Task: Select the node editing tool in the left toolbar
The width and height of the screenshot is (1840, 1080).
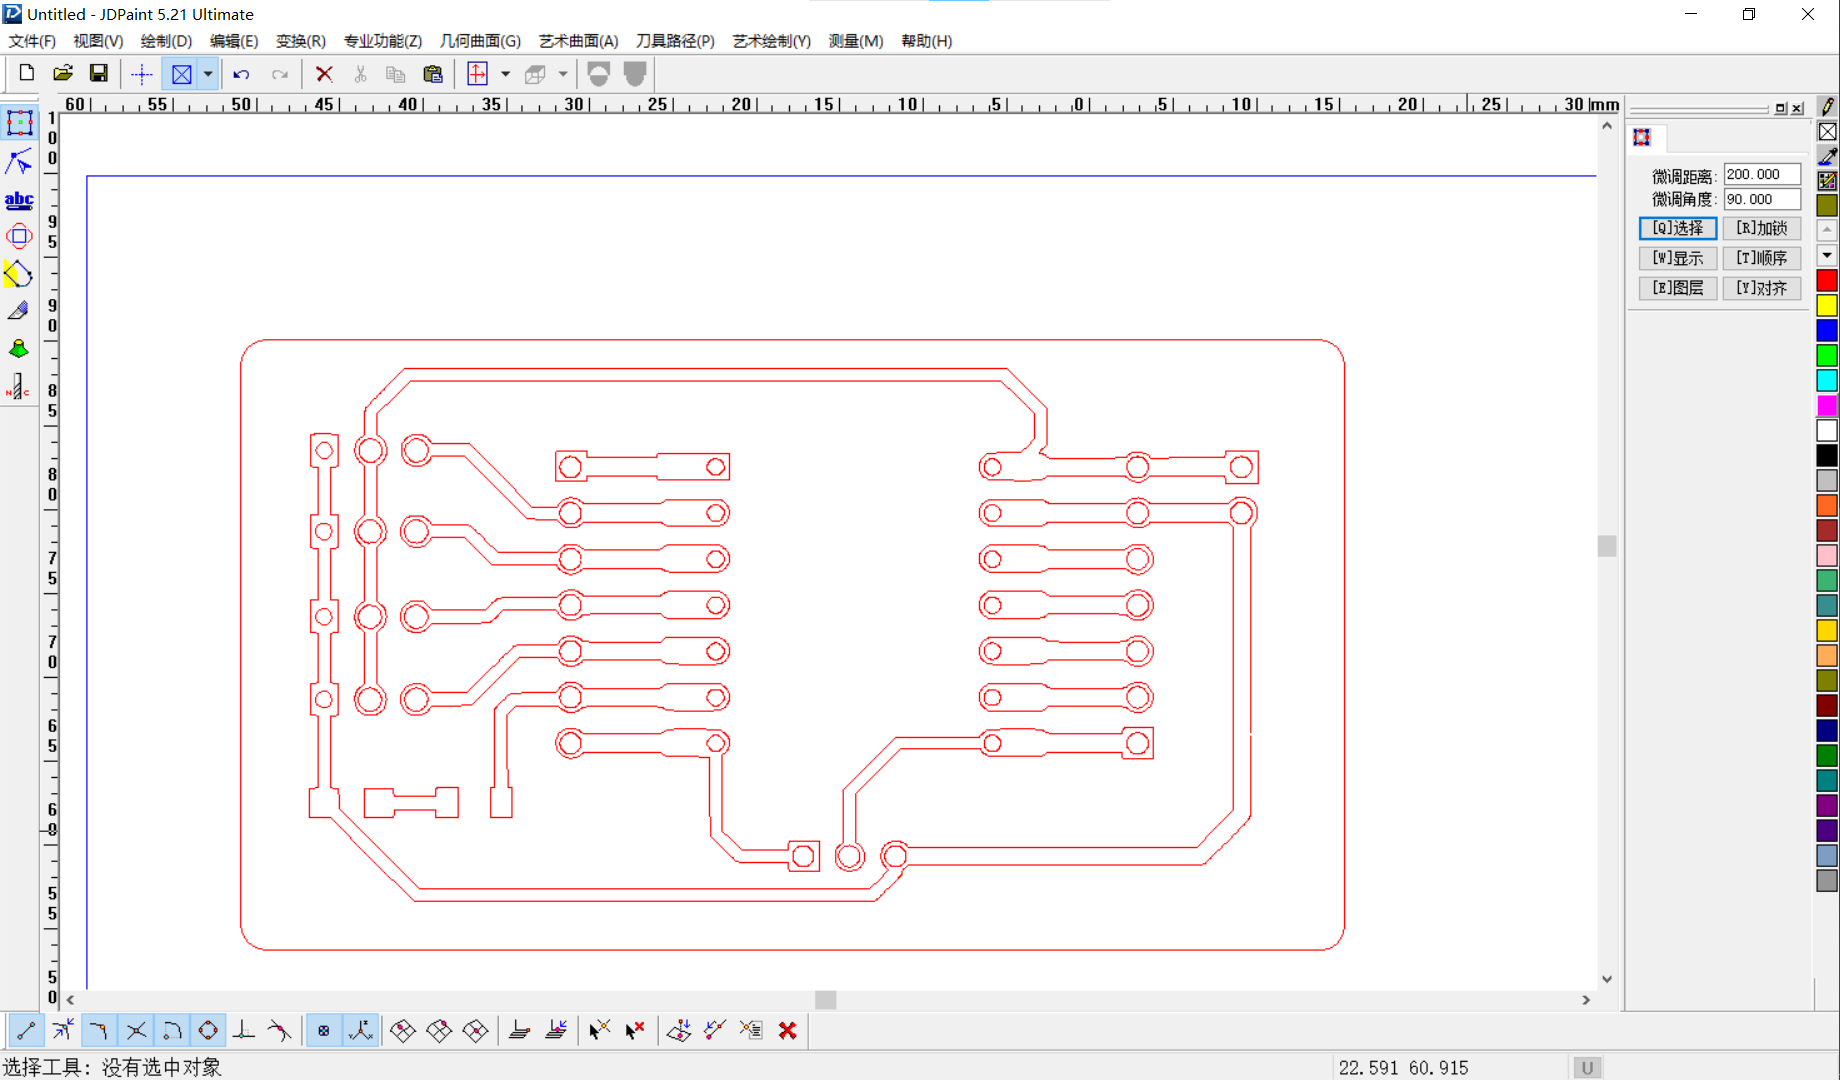Action: [19, 160]
